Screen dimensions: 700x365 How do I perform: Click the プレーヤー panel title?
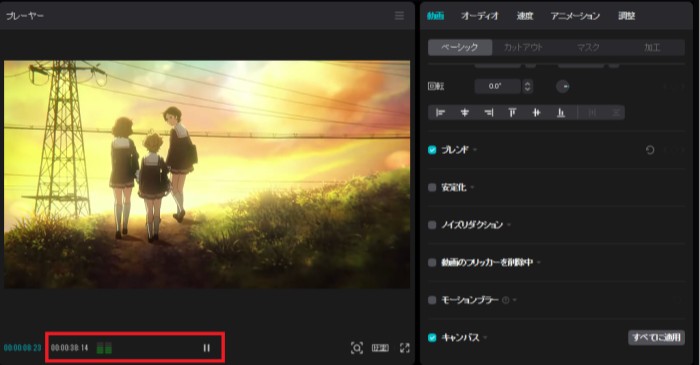point(25,16)
